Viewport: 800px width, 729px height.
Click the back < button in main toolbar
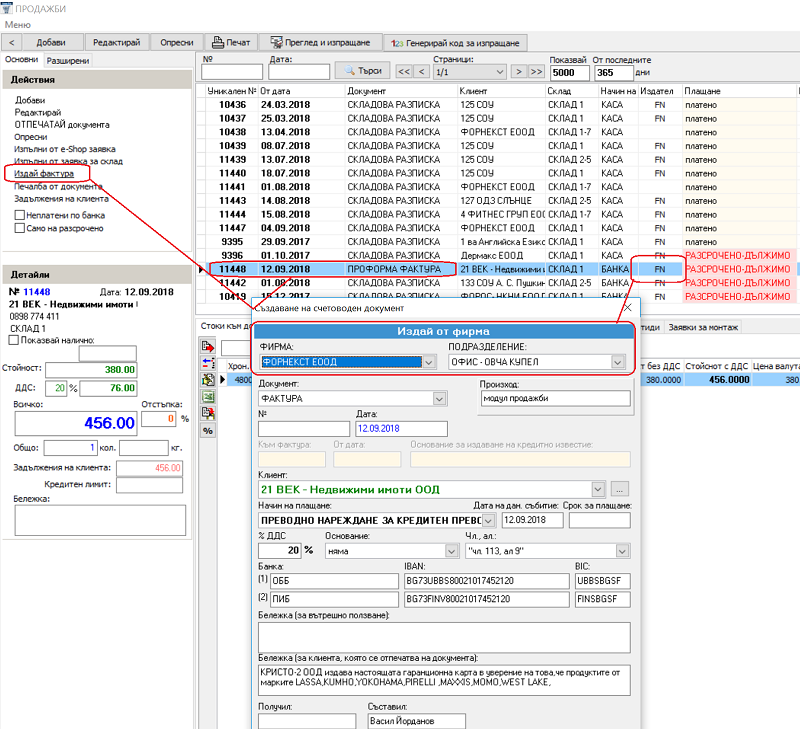click(x=12, y=42)
